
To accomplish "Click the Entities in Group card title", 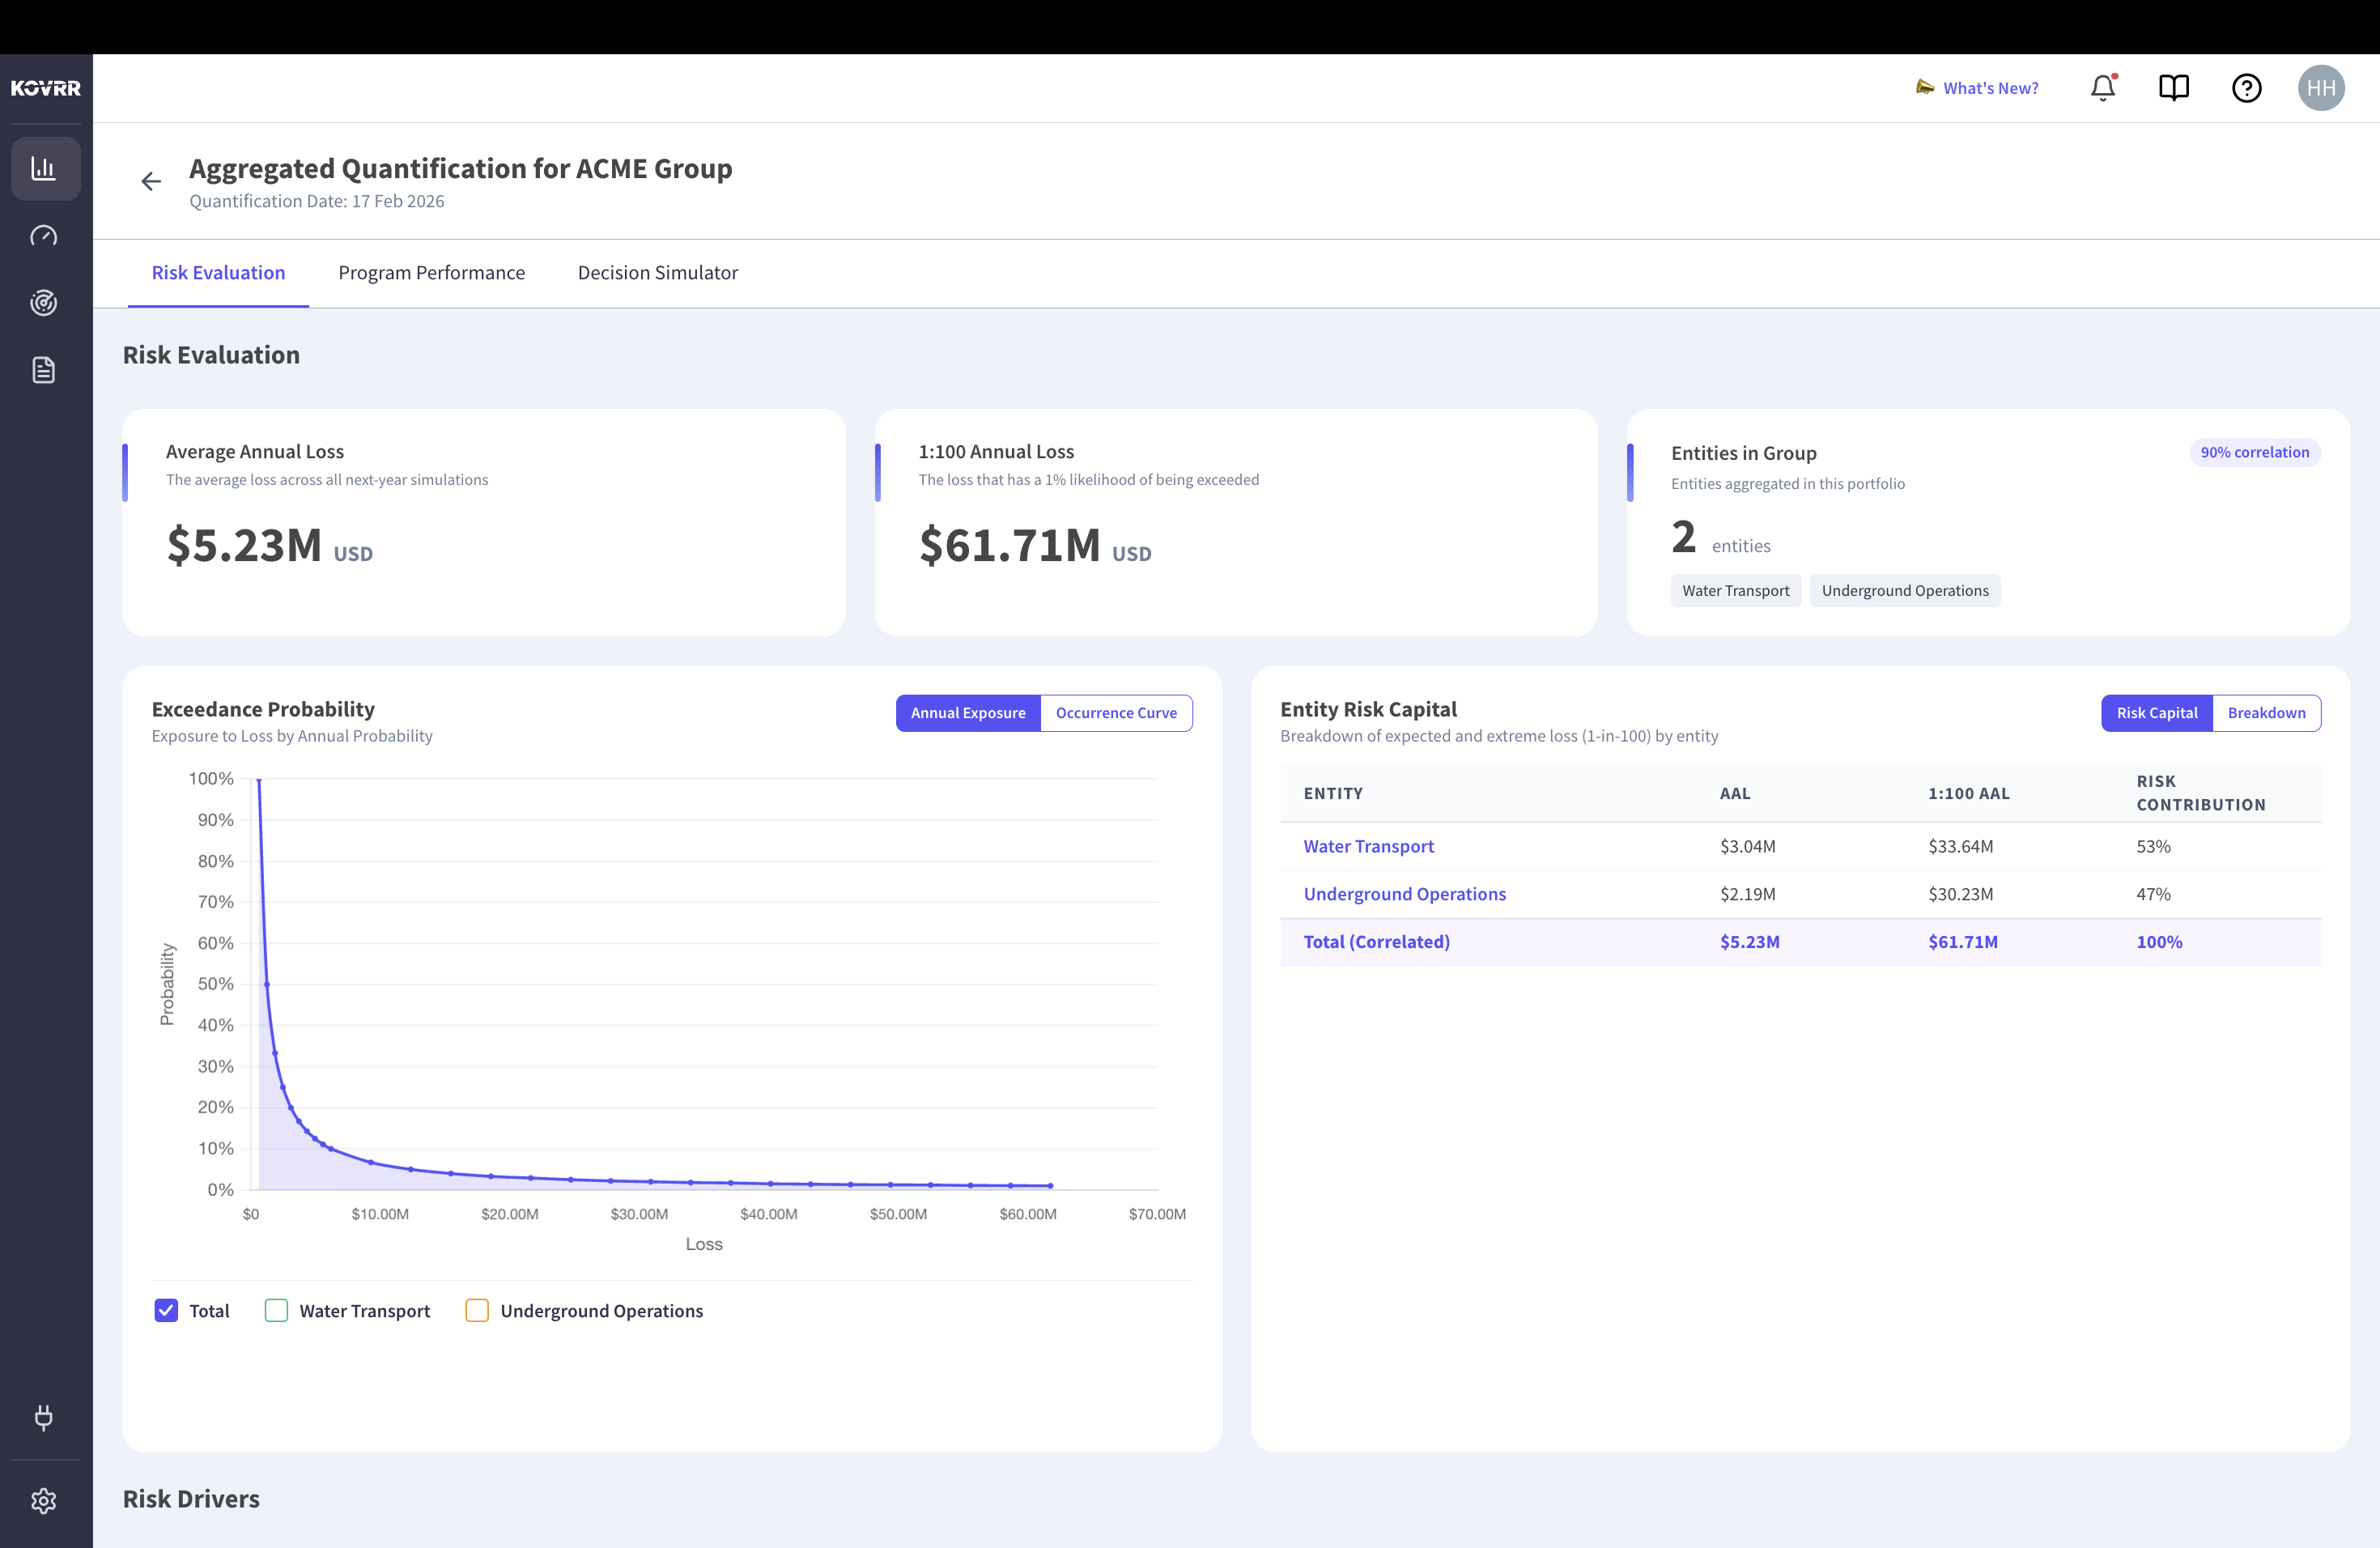I will tap(1743, 453).
